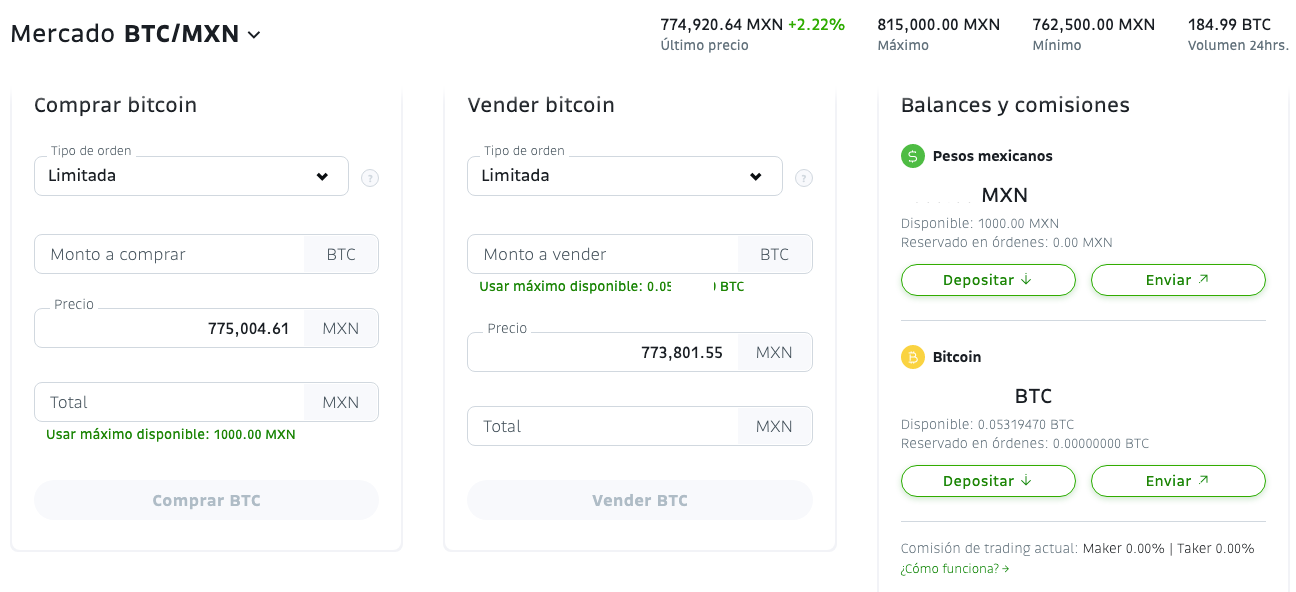This screenshot has height=592, width=1296.
Task: Open the BTC/MXN market selector chevron
Action: 254,35
